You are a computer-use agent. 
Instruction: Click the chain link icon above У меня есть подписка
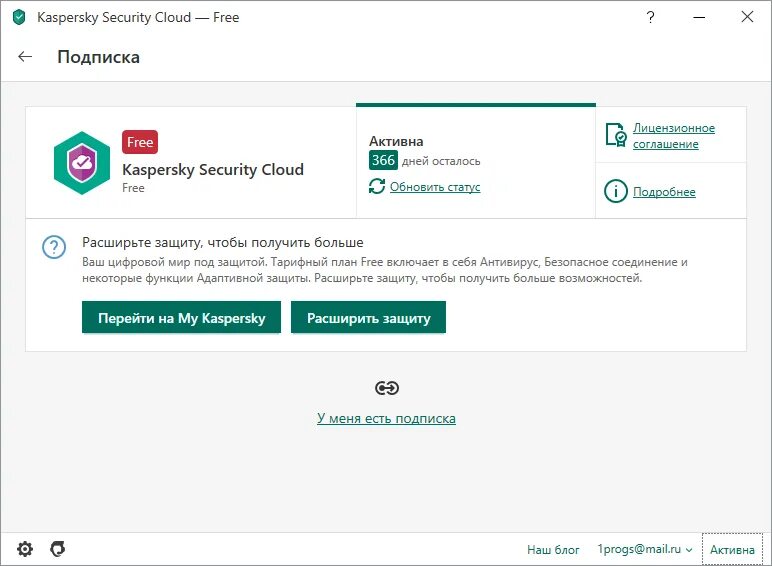(386, 388)
